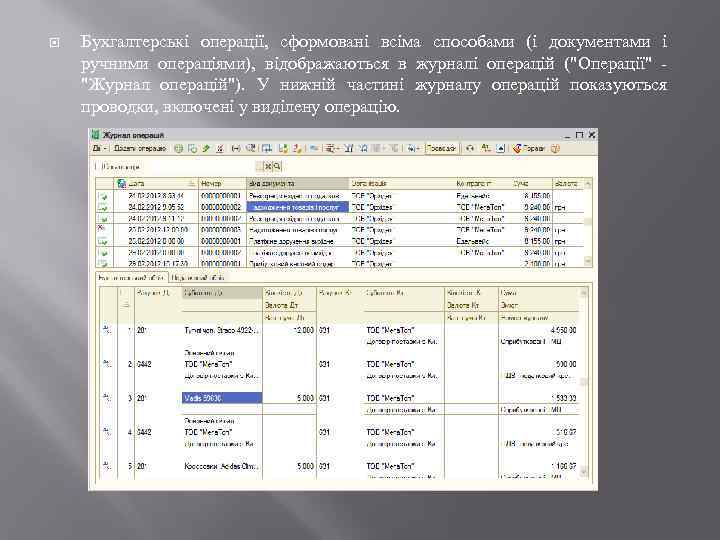This screenshot has height=540, width=720.
Task: Select highlighted subconto cell in entry 3
Action: [222, 398]
